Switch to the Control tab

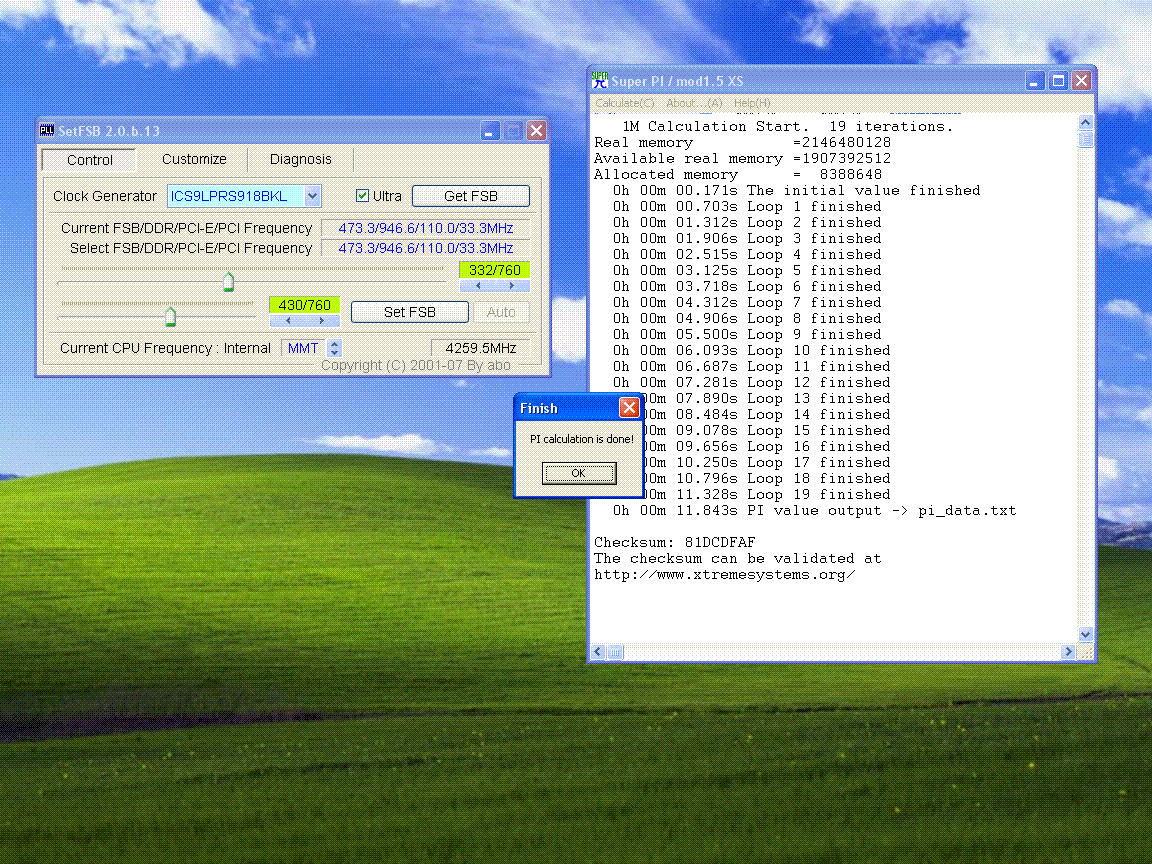click(x=90, y=159)
